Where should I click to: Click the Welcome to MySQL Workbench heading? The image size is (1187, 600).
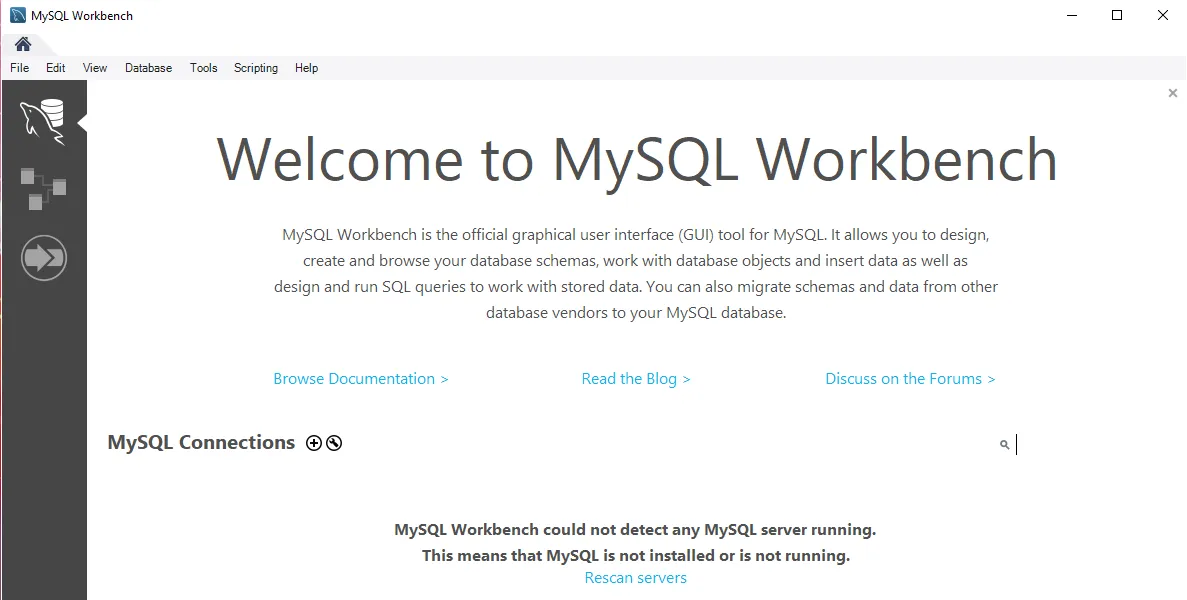[x=637, y=160]
